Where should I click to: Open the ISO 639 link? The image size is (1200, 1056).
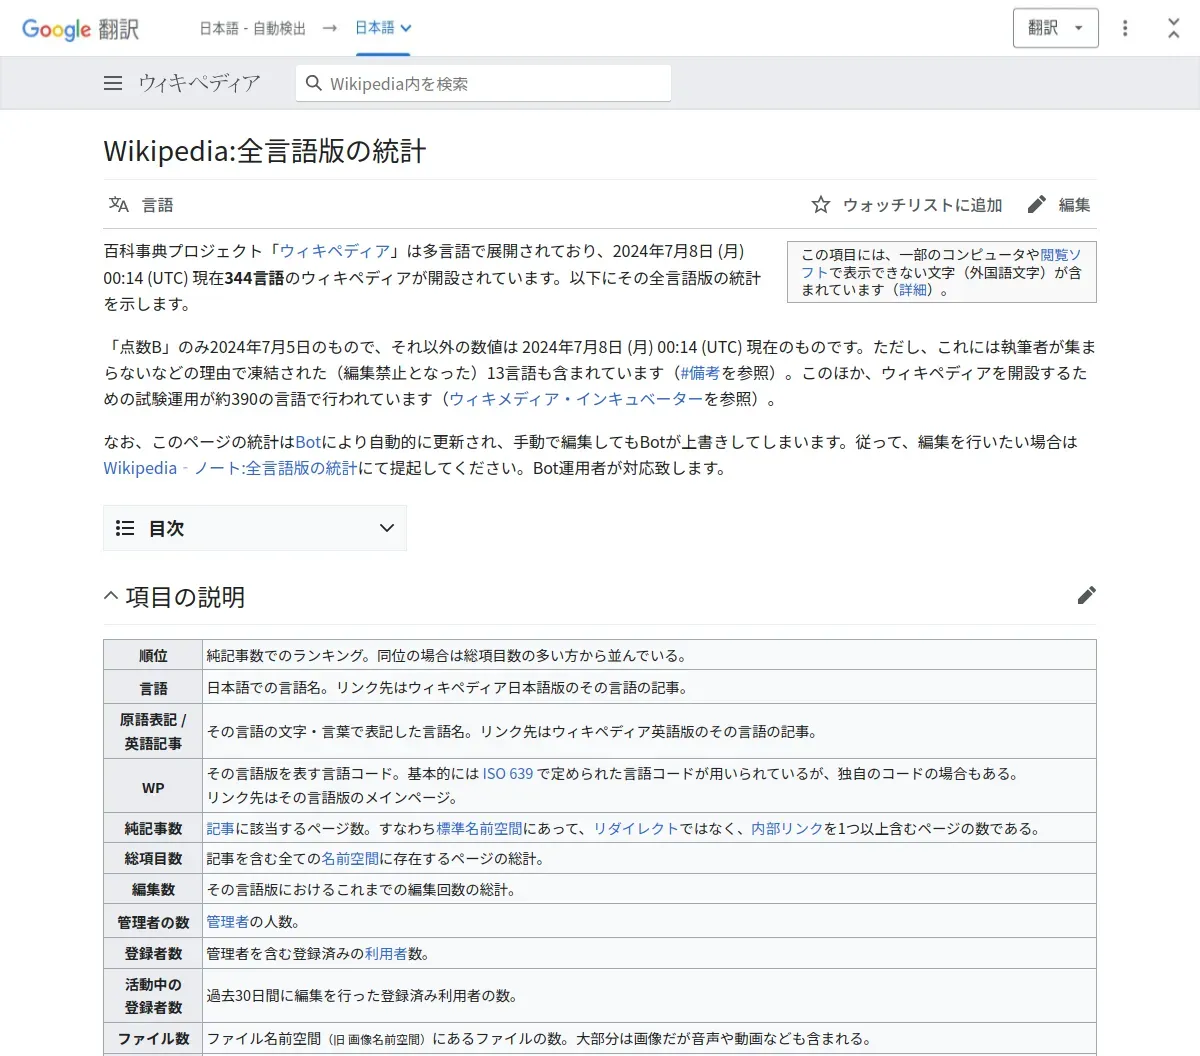point(508,774)
